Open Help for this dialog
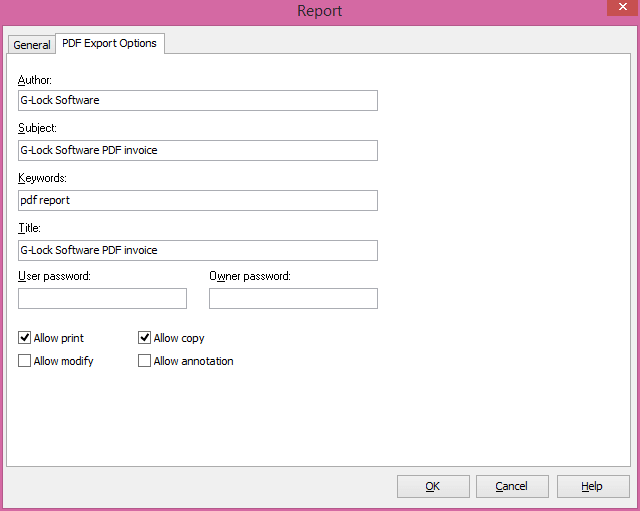The image size is (640, 511). [x=593, y=486]
